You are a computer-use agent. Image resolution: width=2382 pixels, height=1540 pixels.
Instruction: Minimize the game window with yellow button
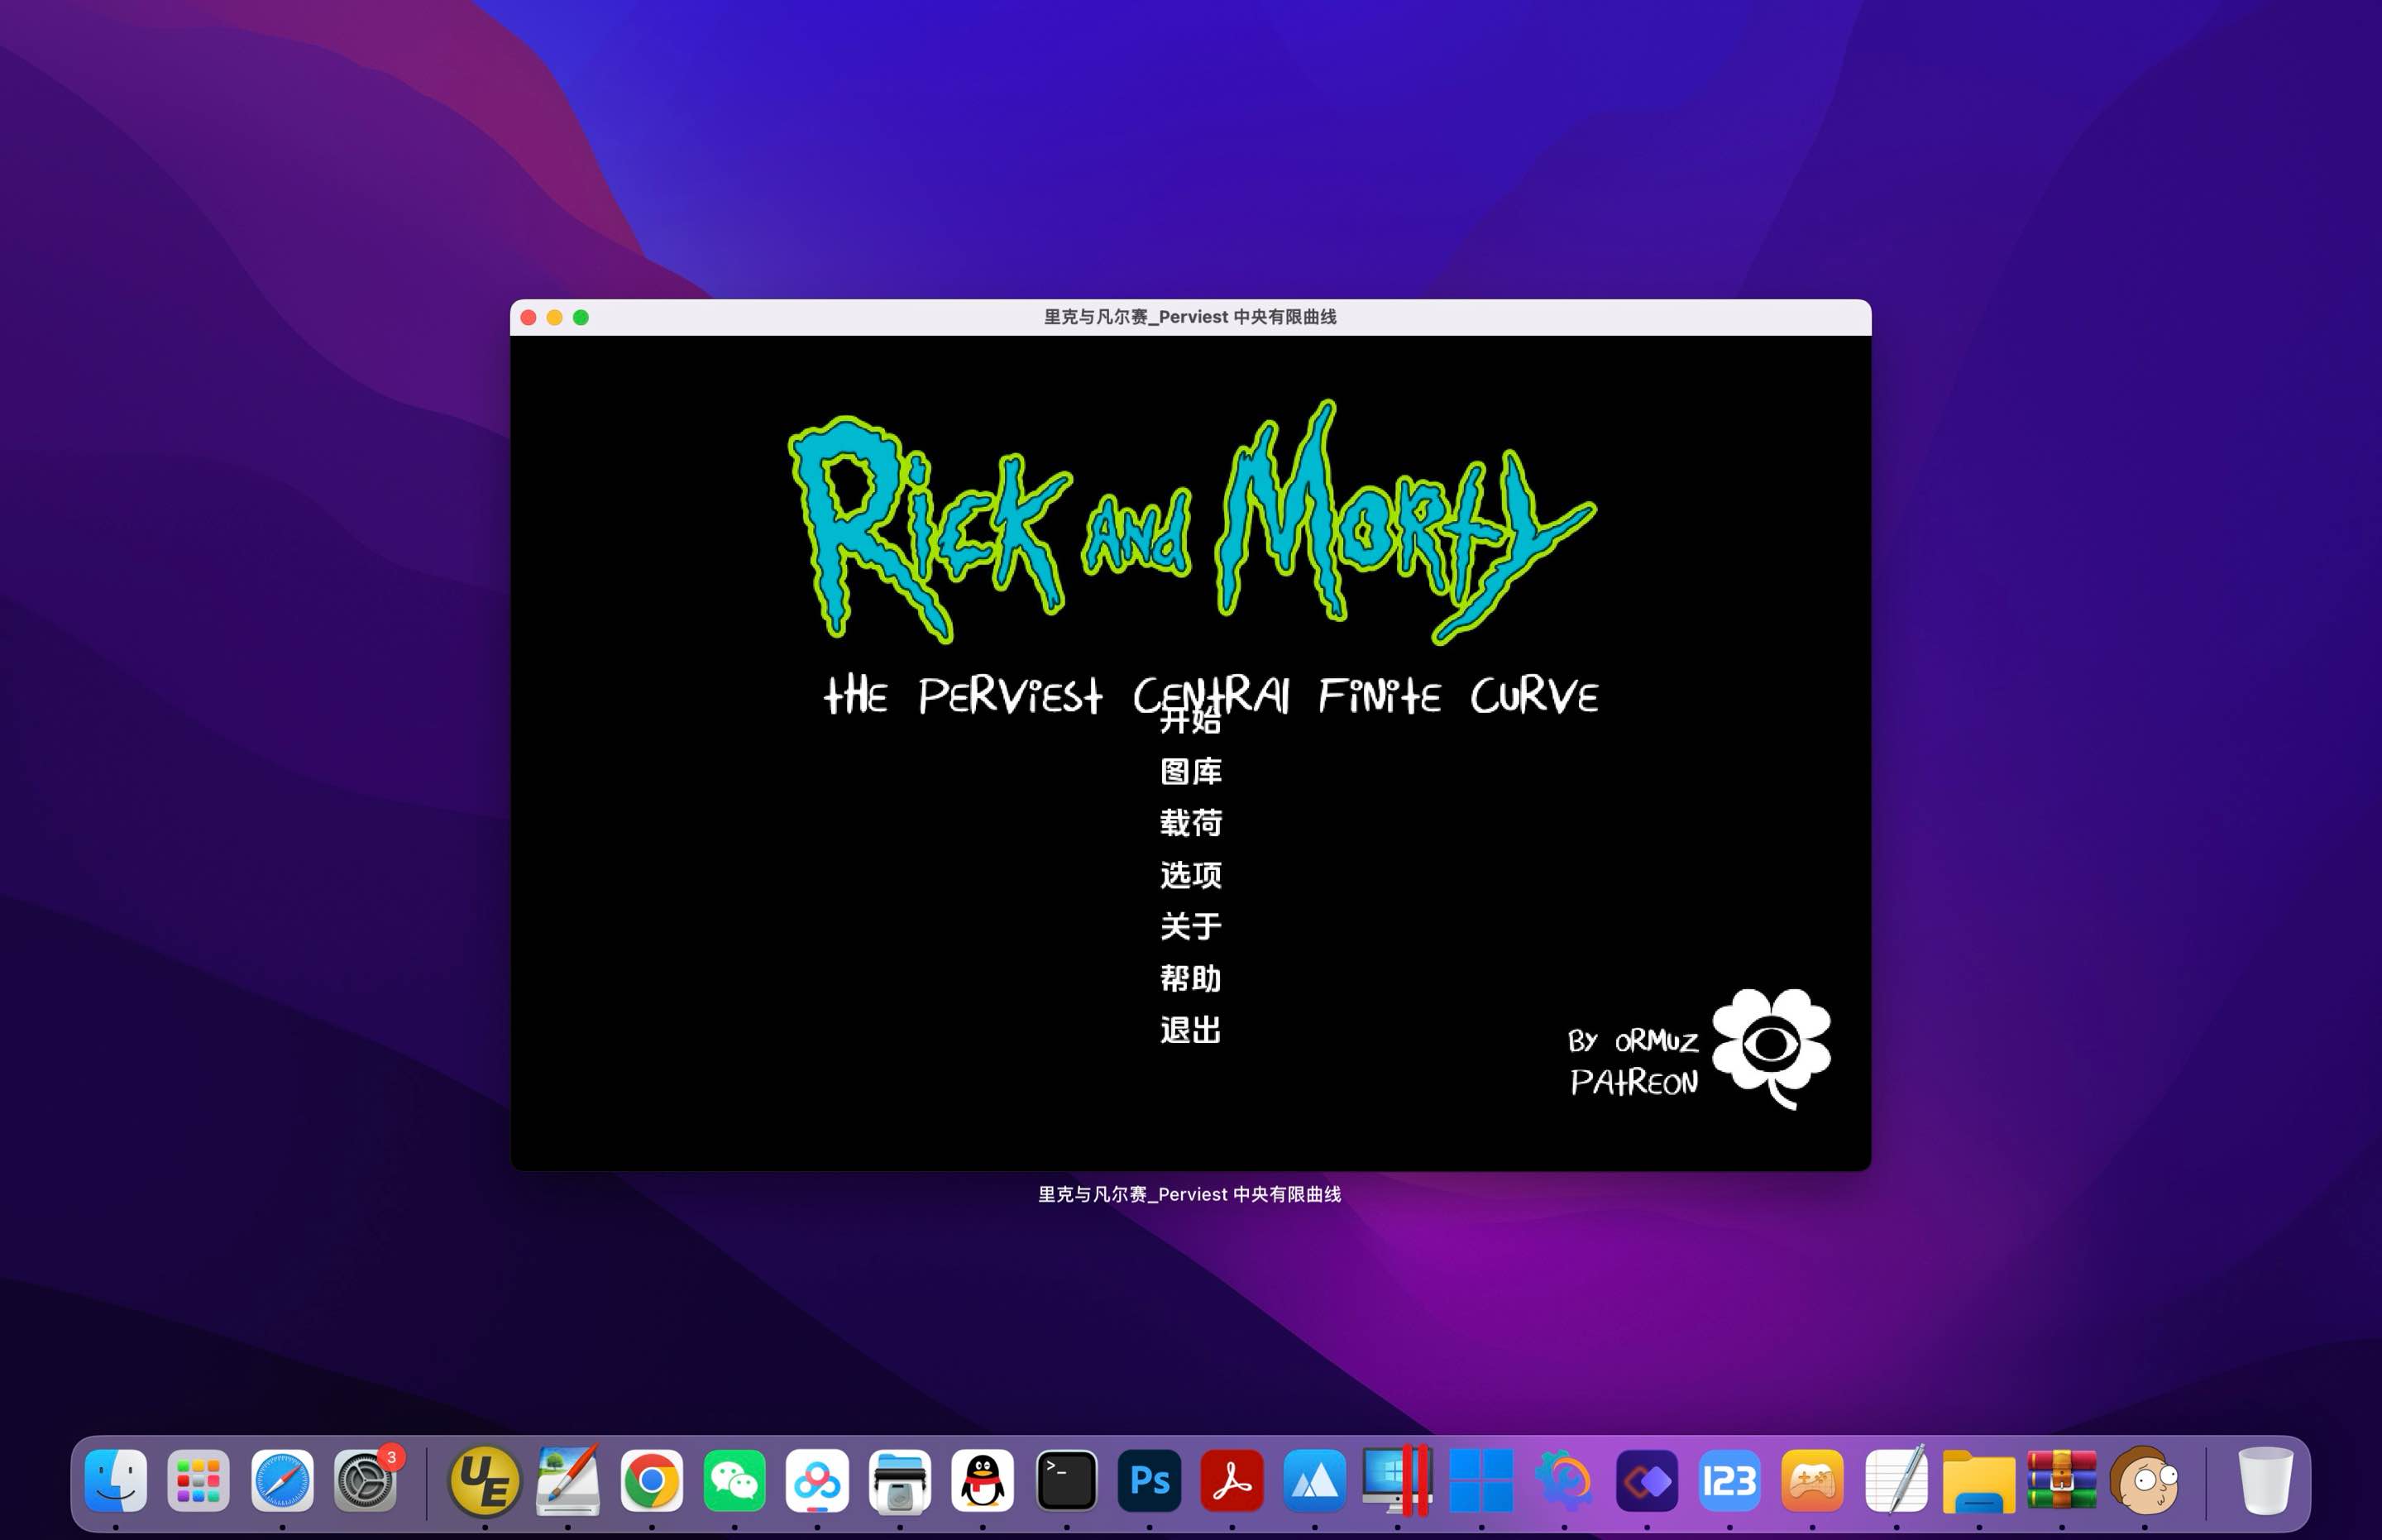pyautogui.click(x=554, y=317)
